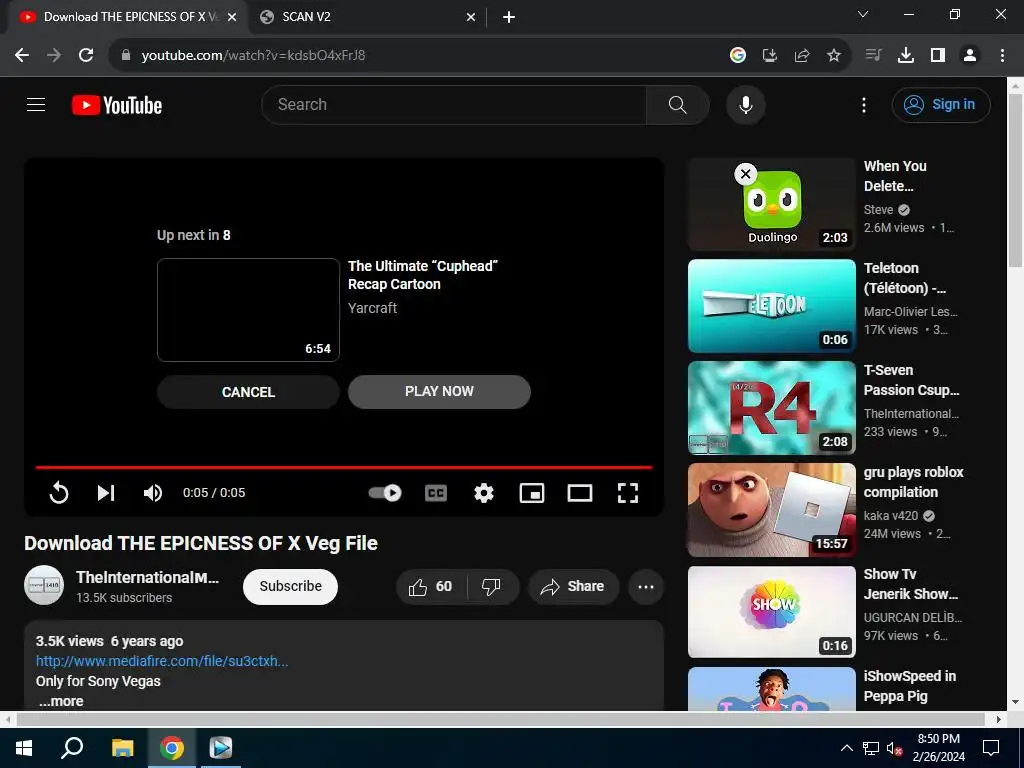This screenshot has width=1024, height=768.
Task: Open Show Tv Jenerik video thumbnail
Action: click(771, 611)
